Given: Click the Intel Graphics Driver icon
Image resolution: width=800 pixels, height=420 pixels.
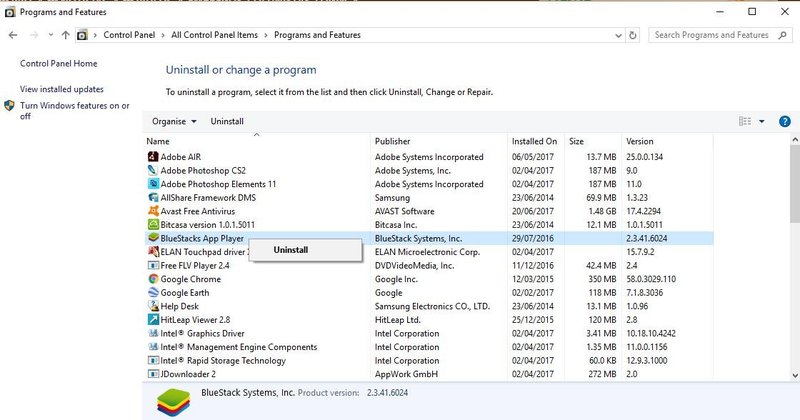Looking at the screenshot, I should [153, 333].
